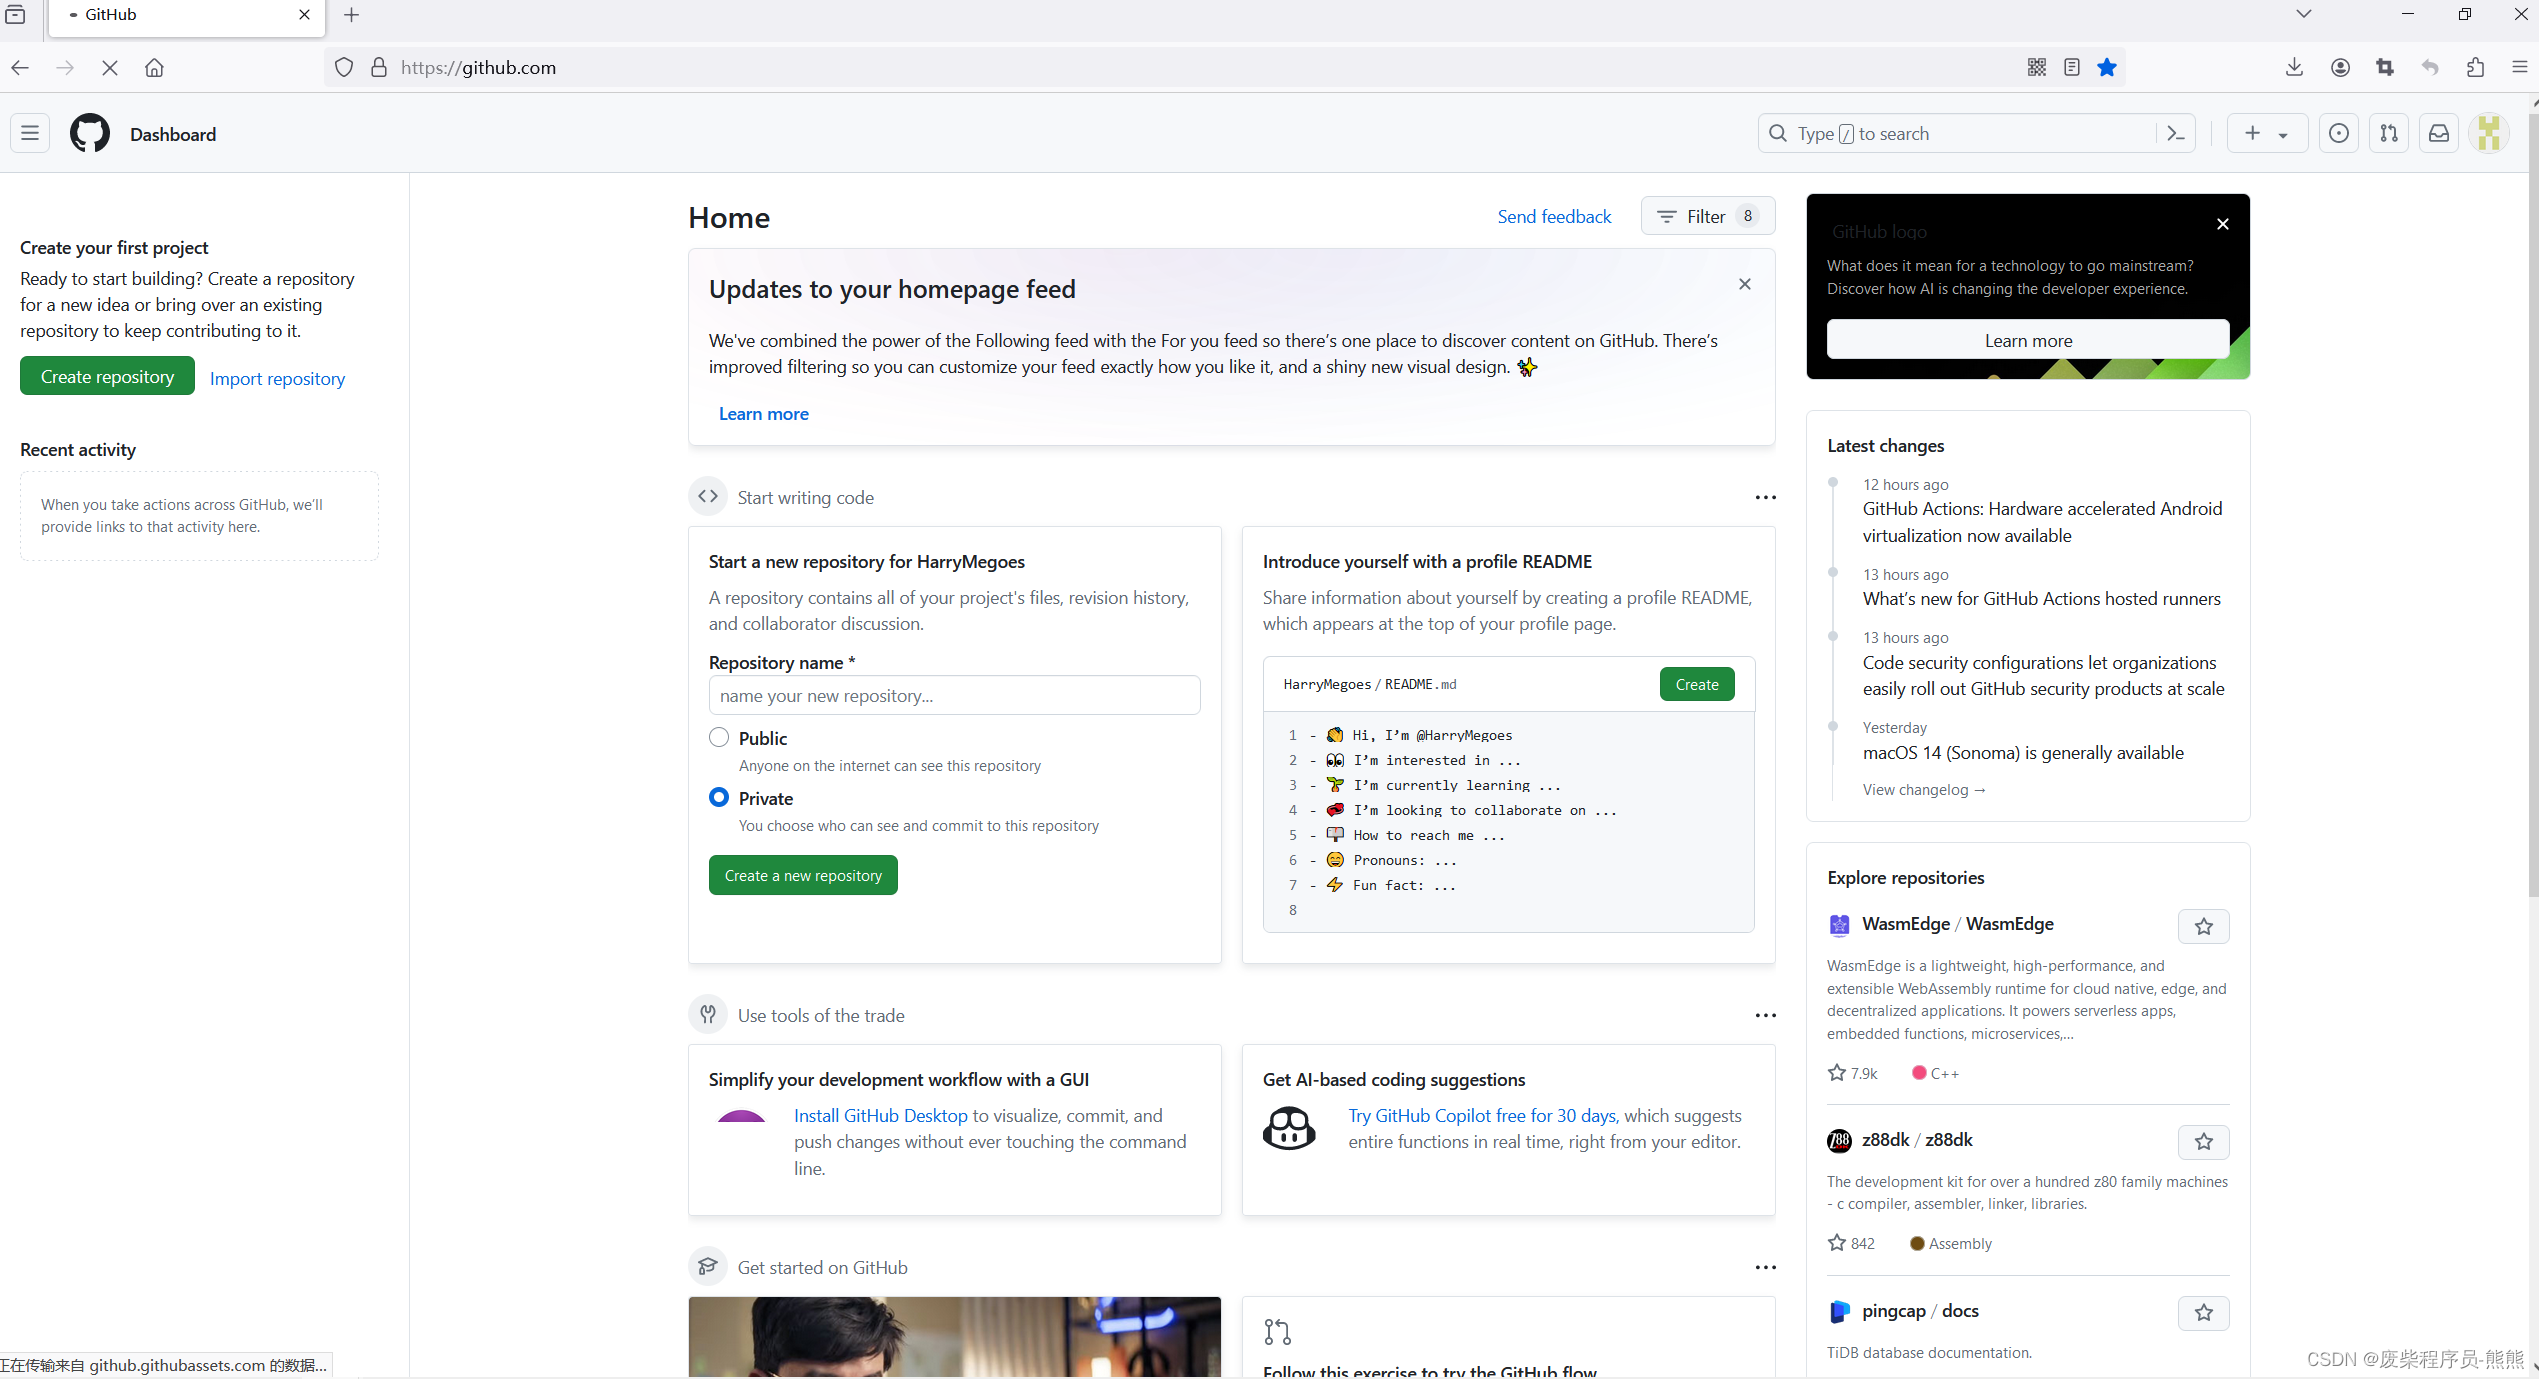Go back to the previous page
The height and width of the screenshot is (1379, 2539).
click(20, 67)
